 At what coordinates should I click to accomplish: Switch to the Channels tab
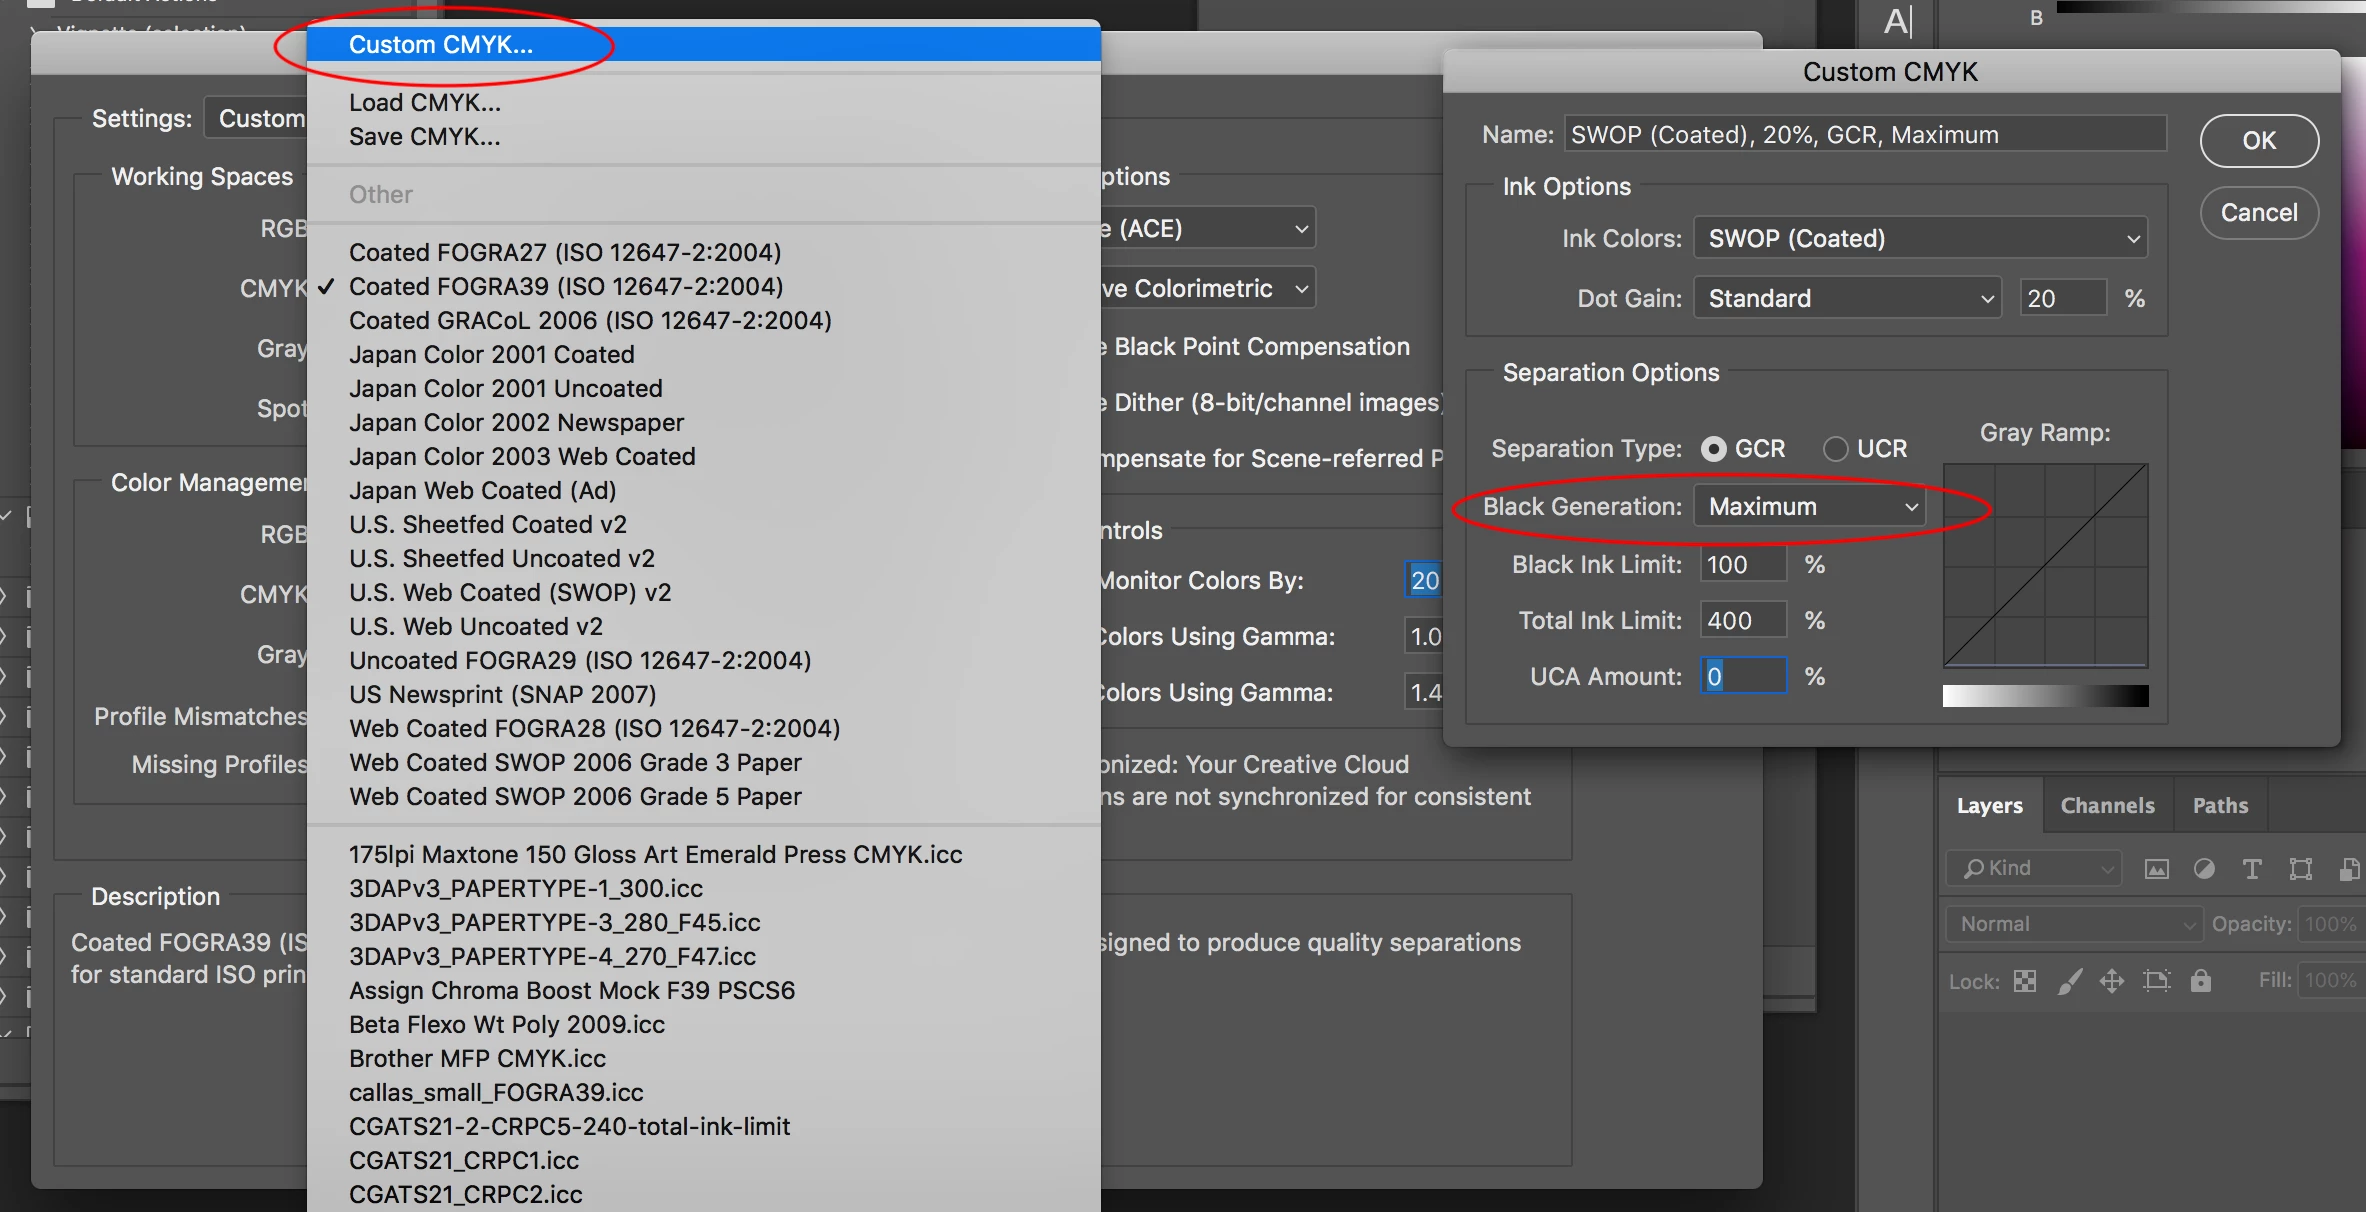[x=2107, y=806]
